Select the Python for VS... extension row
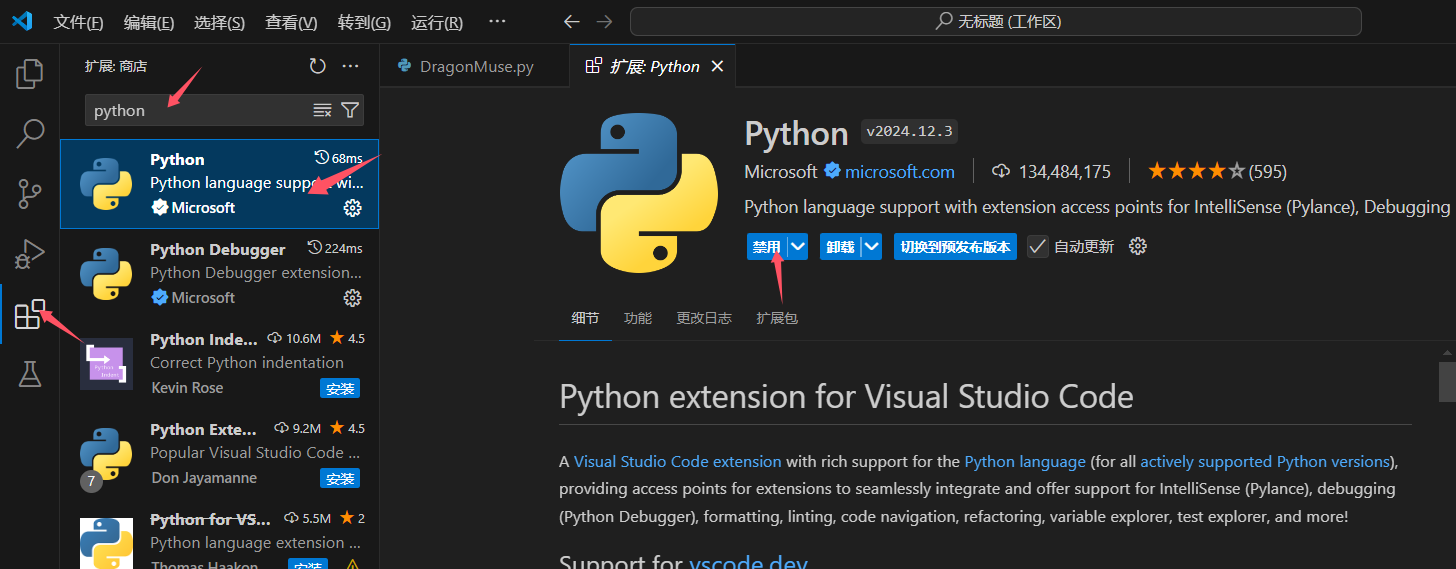Viewport: 1456px width, 569px height. [x=219, y=539]
